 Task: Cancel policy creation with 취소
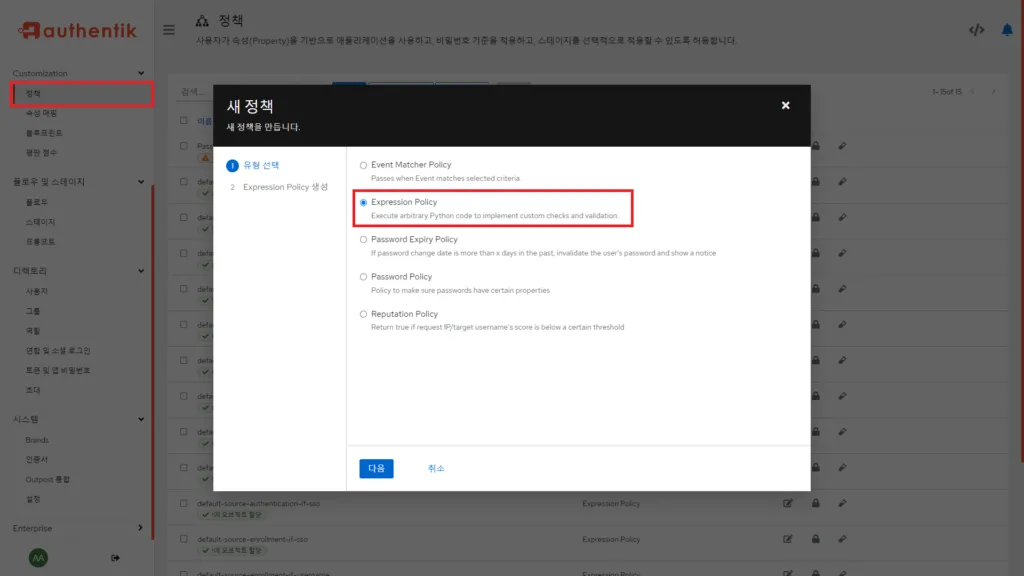(x=435, y=468)
